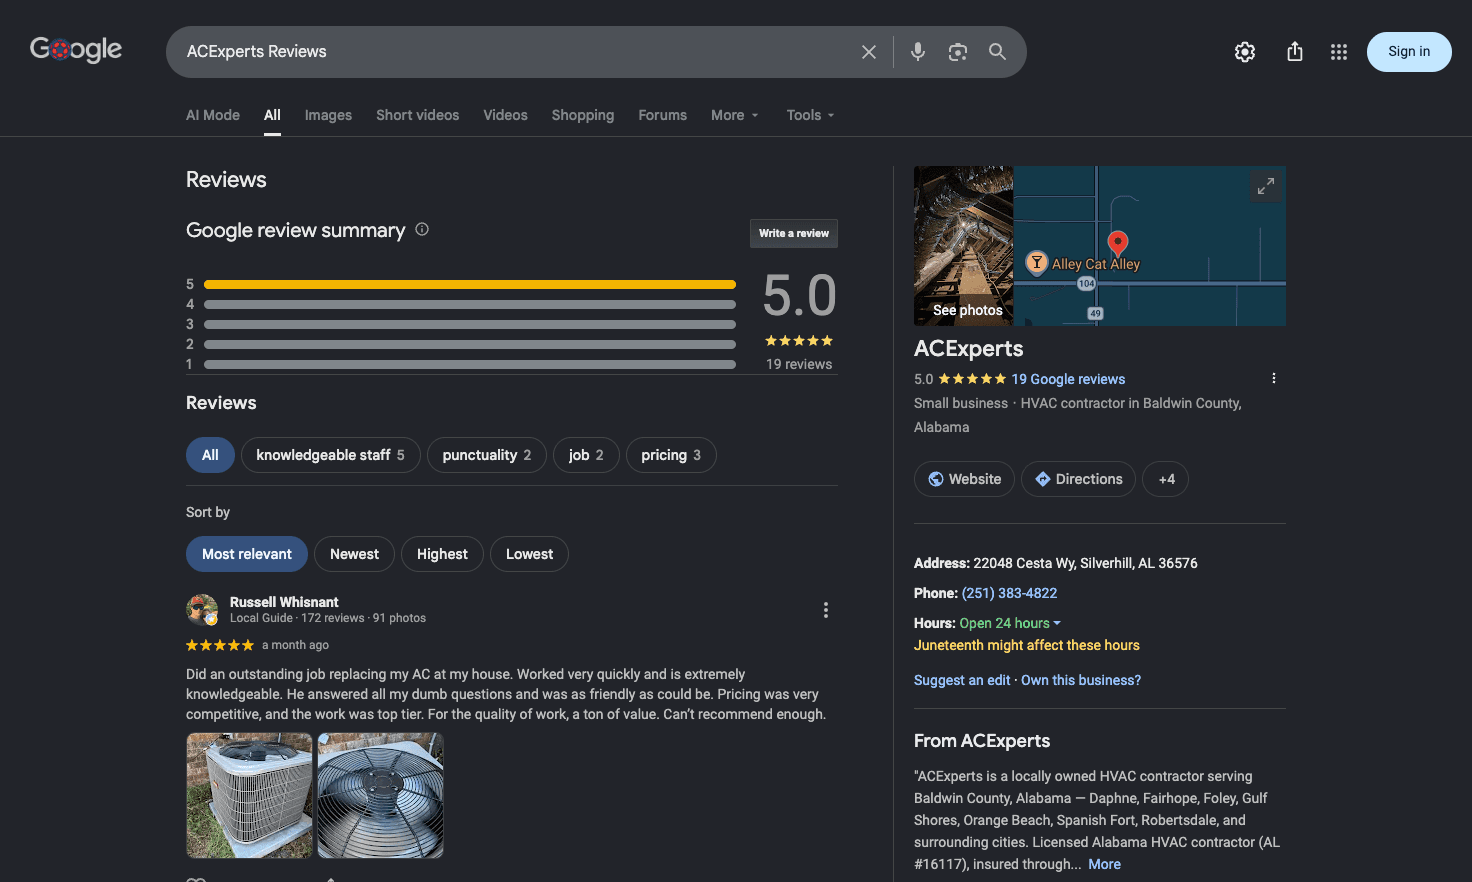Viewport: 1472px width, 882px height.
Task: Click the magnifying glass search icon
Action: click(x=997, y=52)
